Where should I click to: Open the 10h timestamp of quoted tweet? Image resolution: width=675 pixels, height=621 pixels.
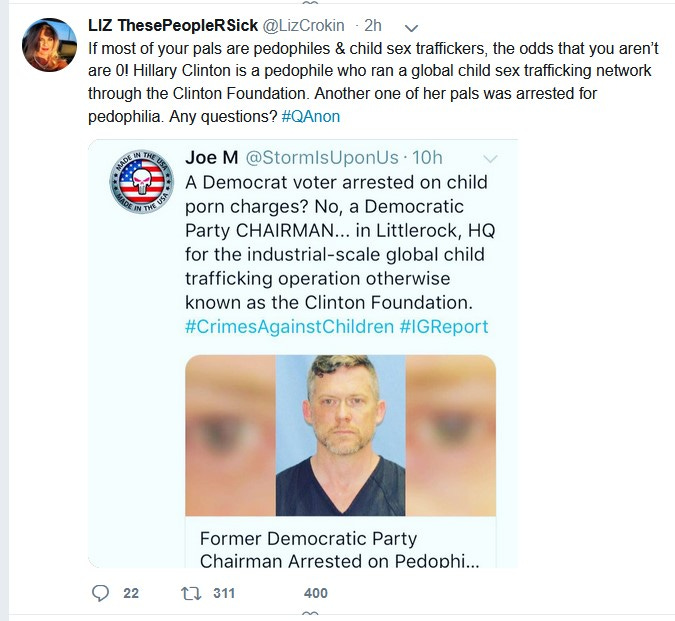pos(427,158)
